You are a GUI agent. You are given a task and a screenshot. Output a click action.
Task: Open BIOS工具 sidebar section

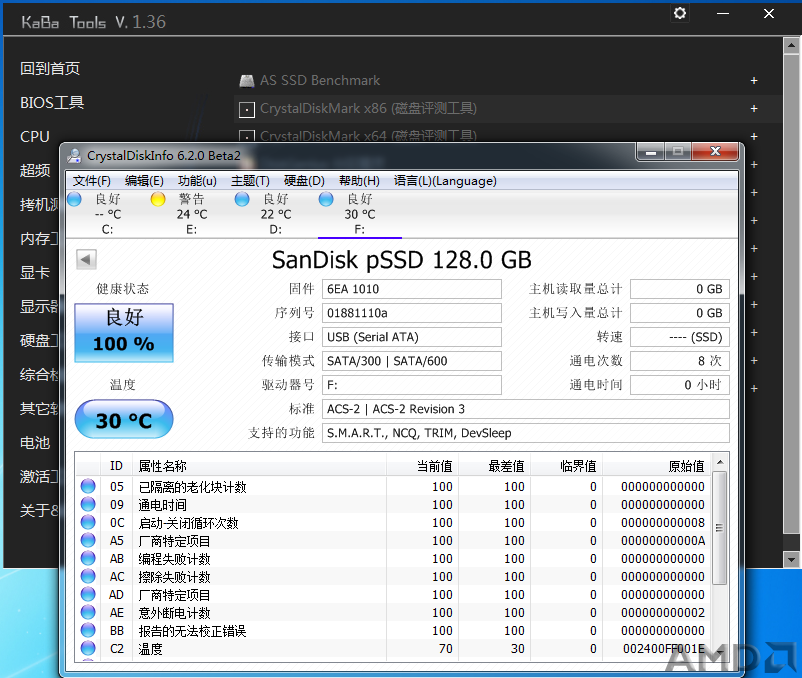[x=52, y=103]
